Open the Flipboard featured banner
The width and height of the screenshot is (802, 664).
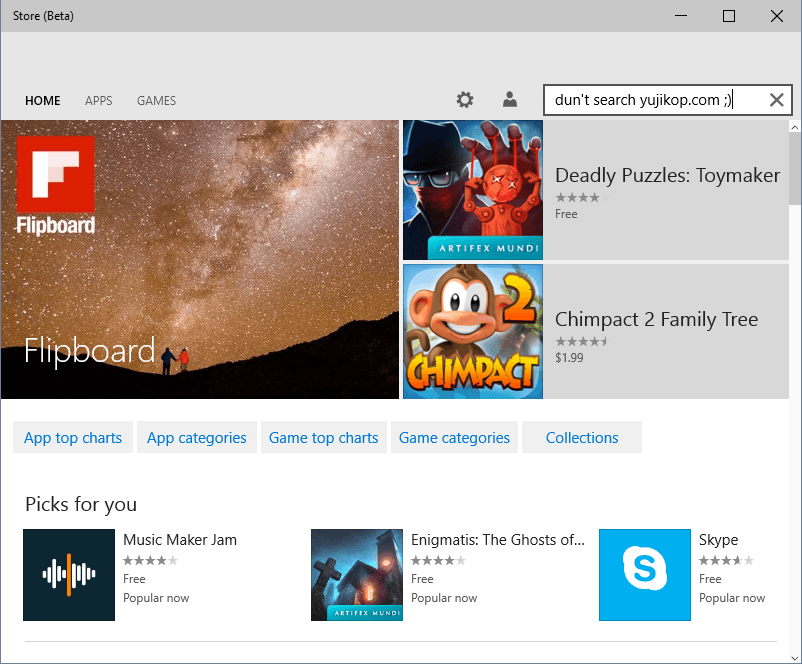(200, 259)
